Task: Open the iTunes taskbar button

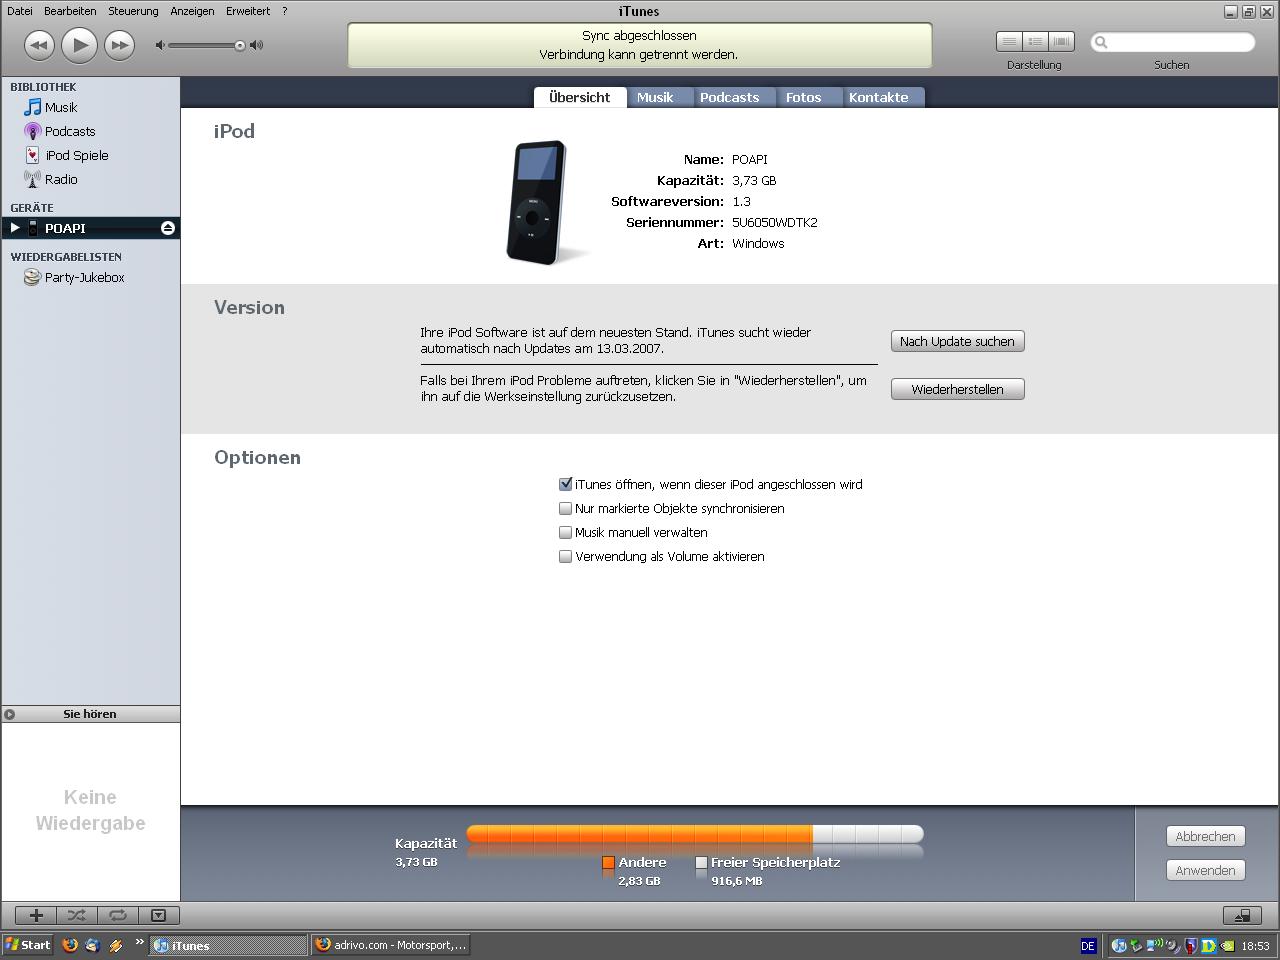Action: coord(228,945)
